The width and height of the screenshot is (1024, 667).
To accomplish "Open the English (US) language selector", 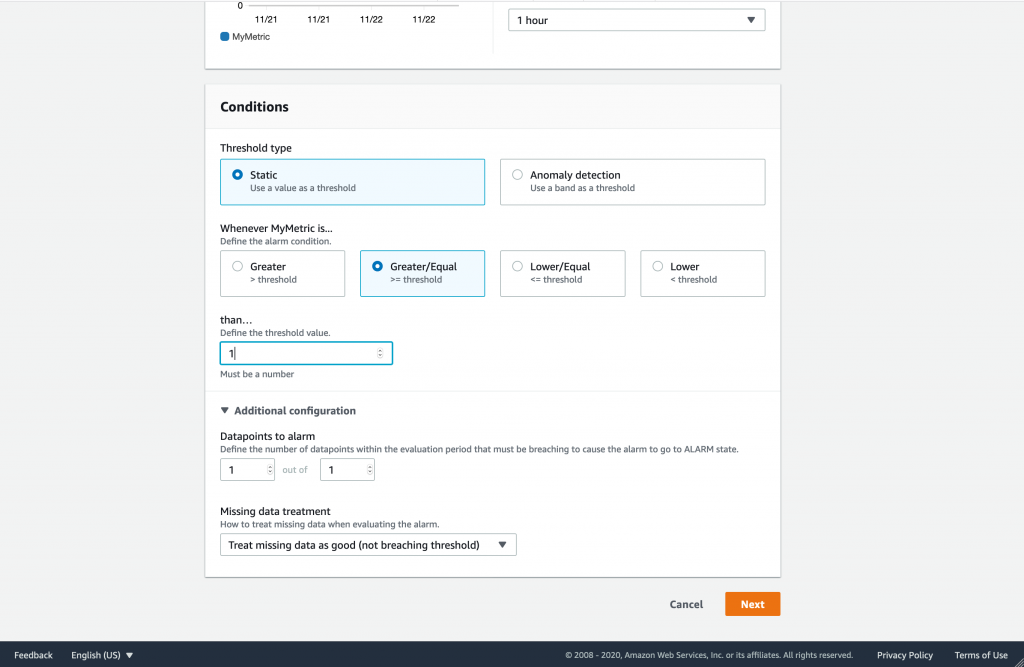I will [x=100, y=655].
